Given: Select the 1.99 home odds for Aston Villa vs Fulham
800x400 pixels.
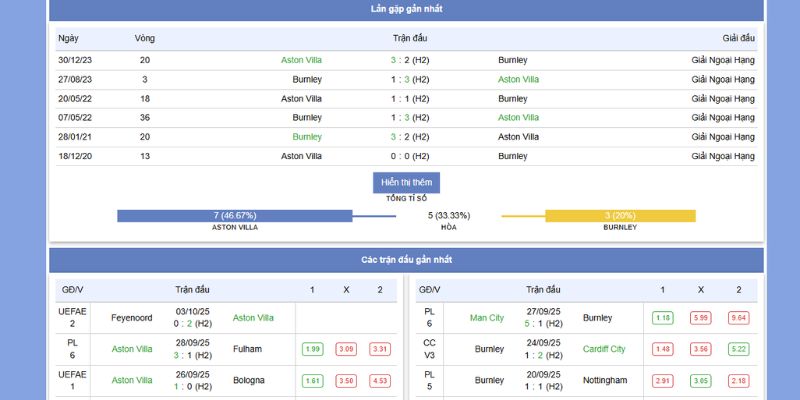Looking at the screenshot, I should point(312,349).
